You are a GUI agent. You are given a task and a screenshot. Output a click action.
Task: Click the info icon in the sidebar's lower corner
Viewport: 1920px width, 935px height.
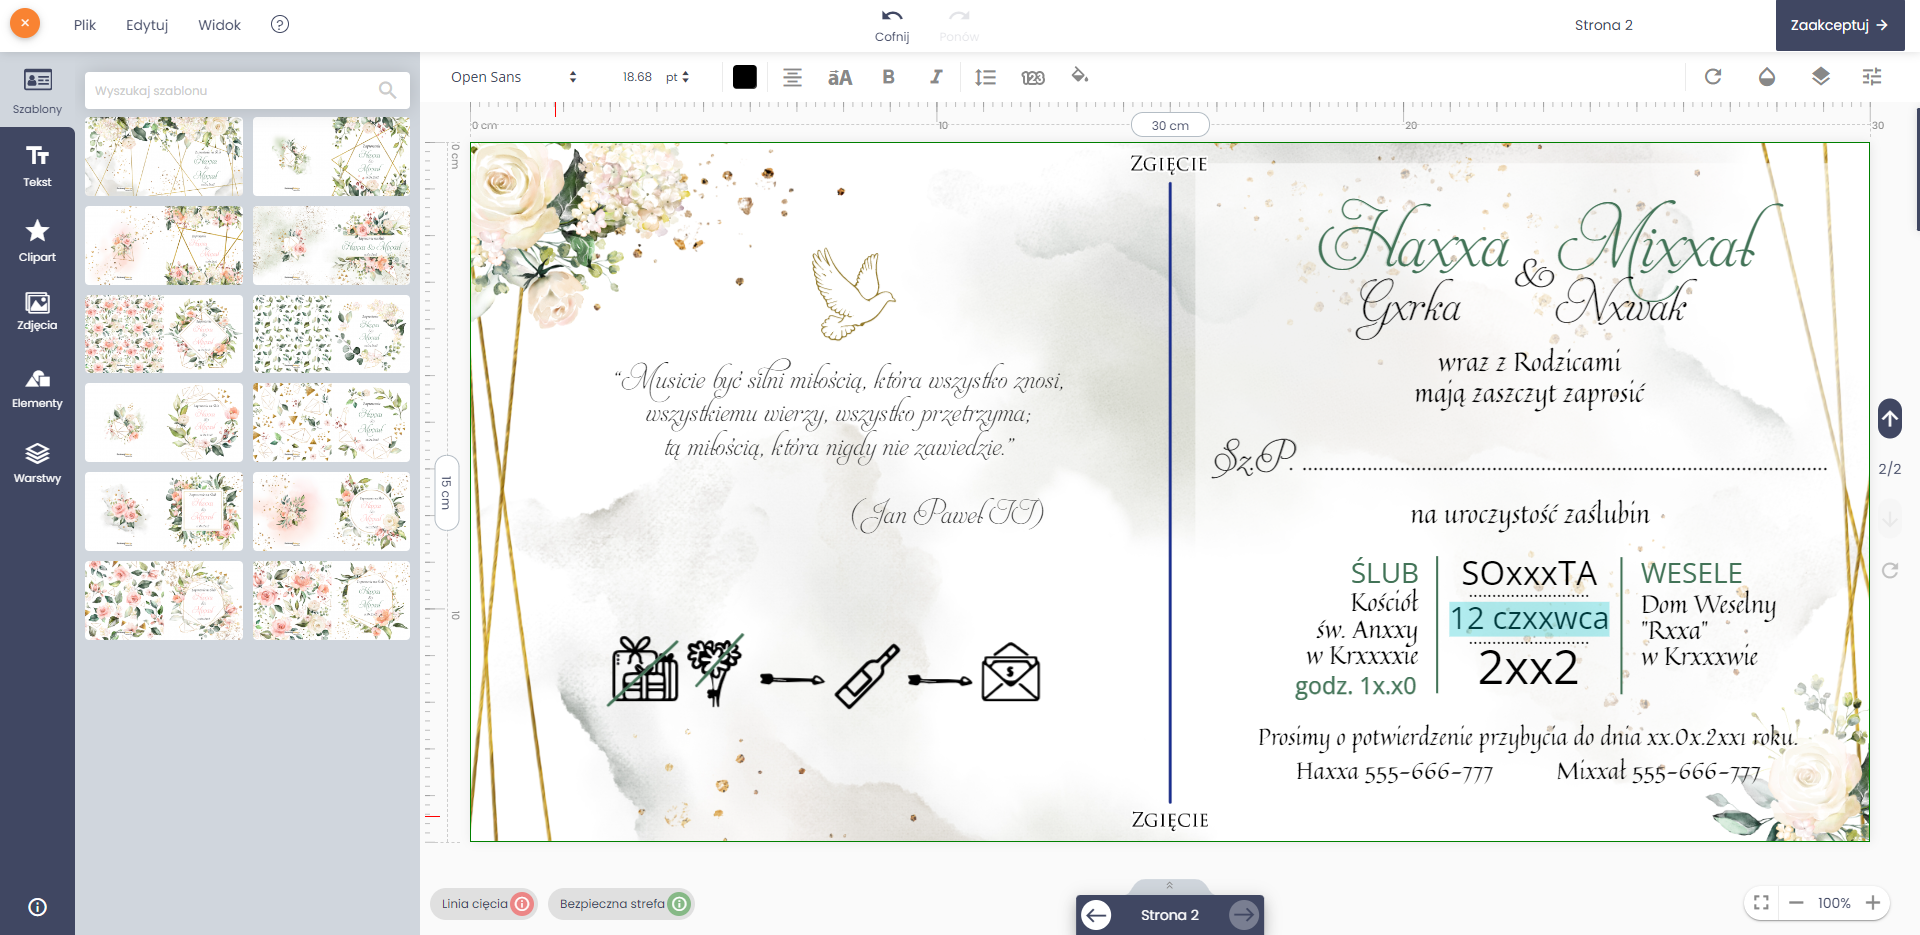click(38, 907)
